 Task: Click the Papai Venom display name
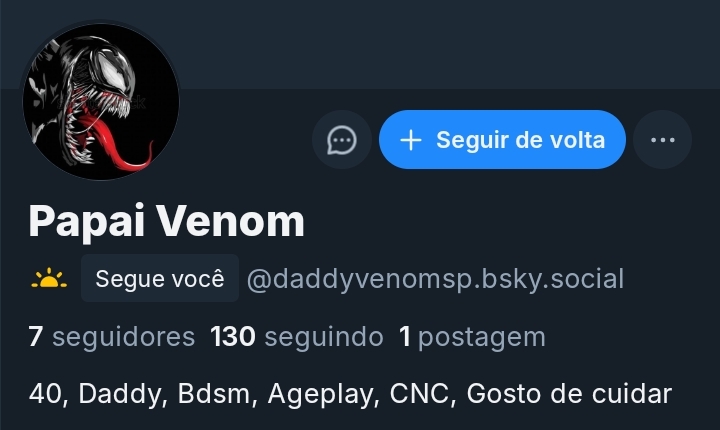[x=166, y=221]
